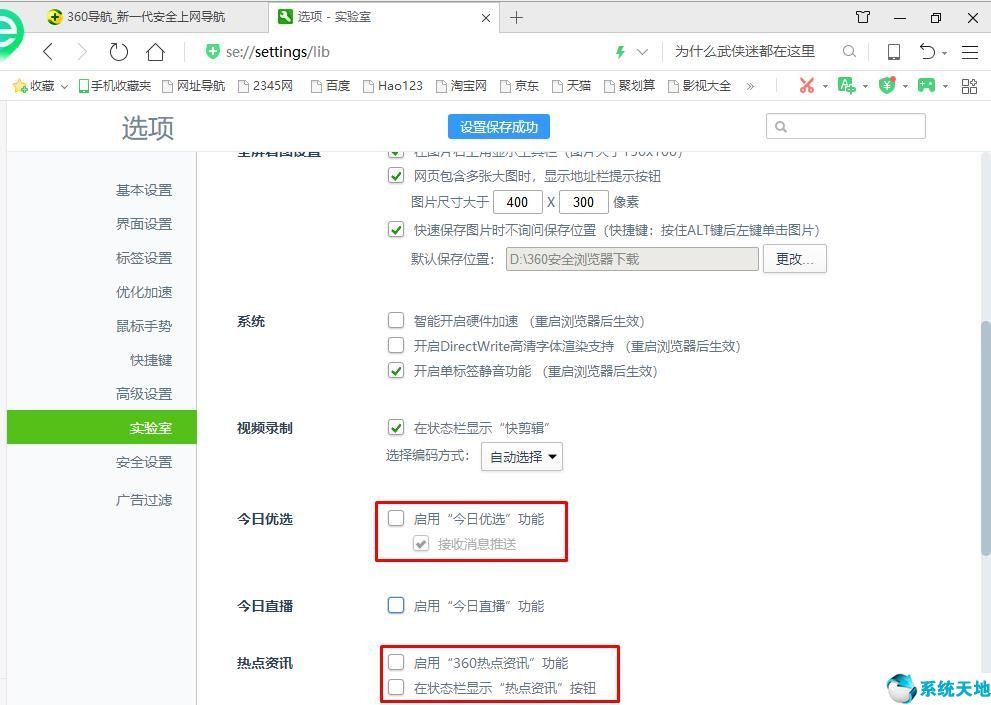Screen dimensions: 991x705
Task: Open the 自动选择 encoding dropdown
Action: 521,456
